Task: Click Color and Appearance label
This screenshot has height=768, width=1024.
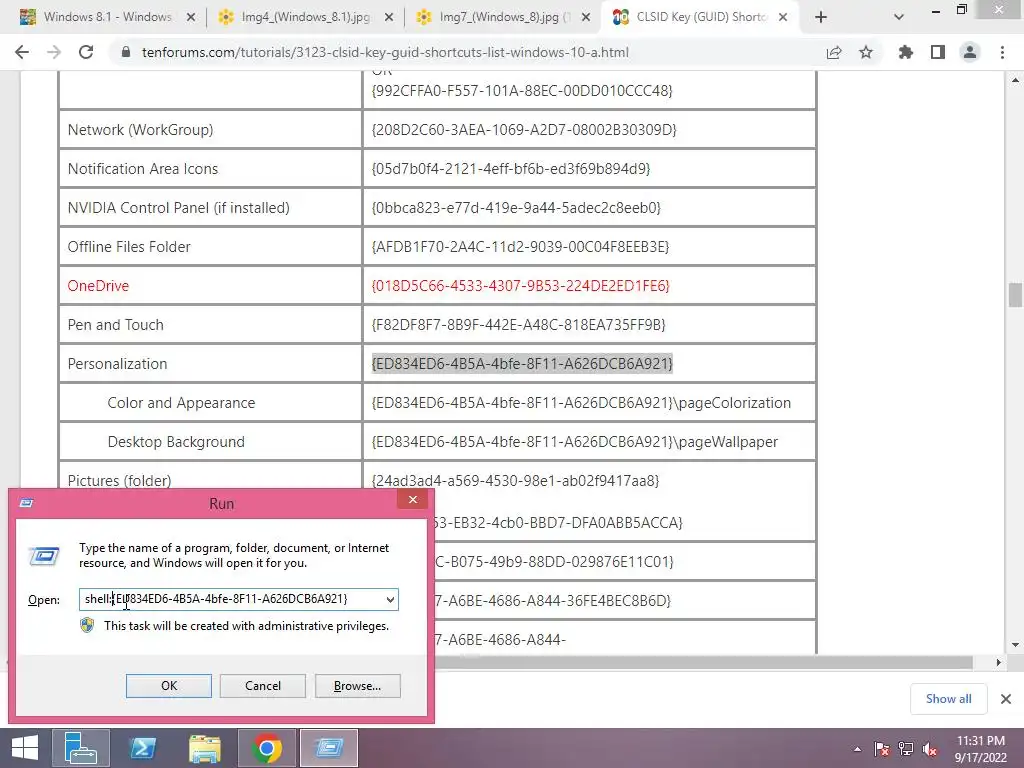Action: 181,403
